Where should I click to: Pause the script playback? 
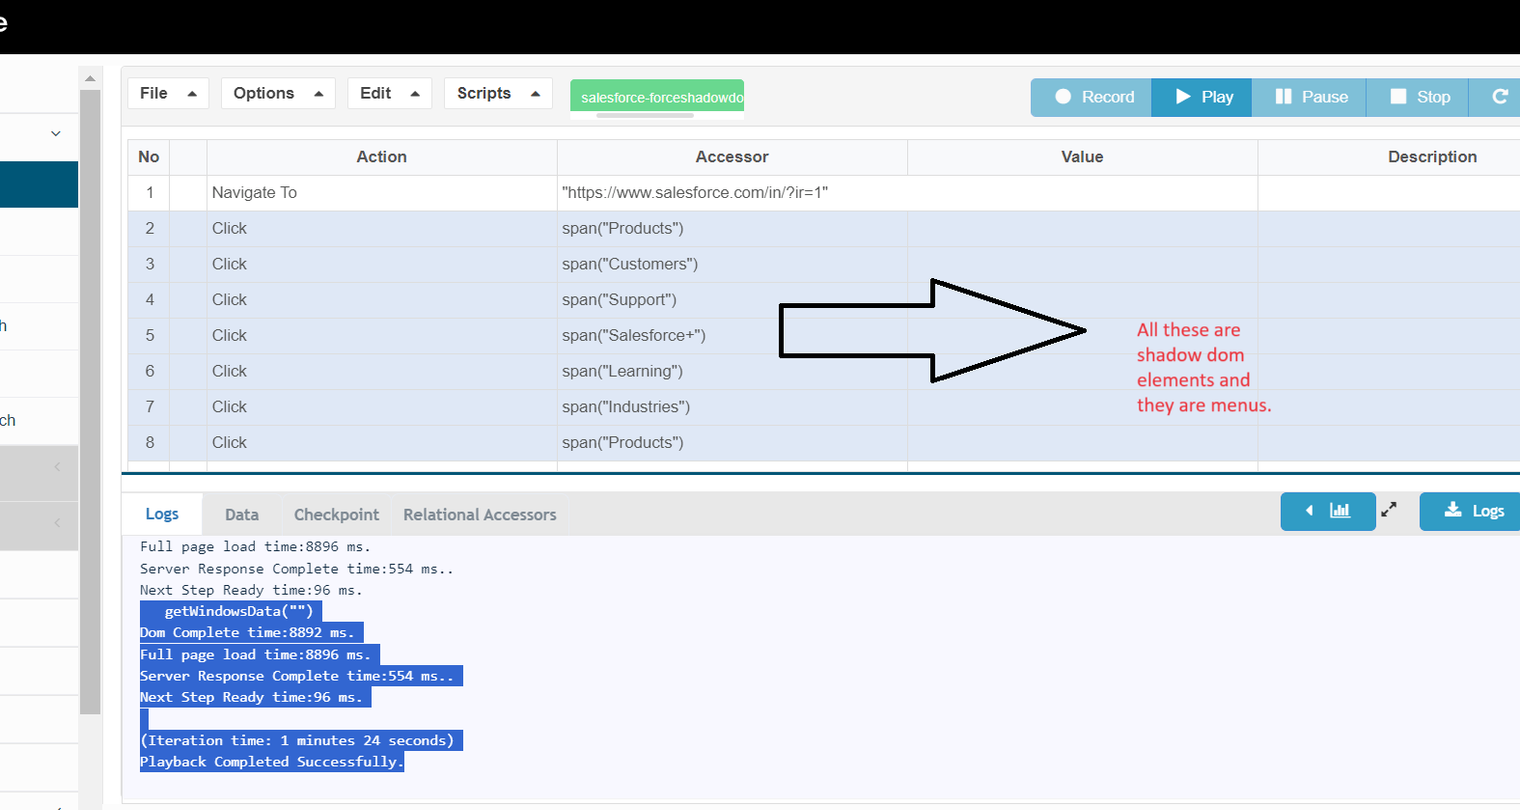click(1310, 97)
